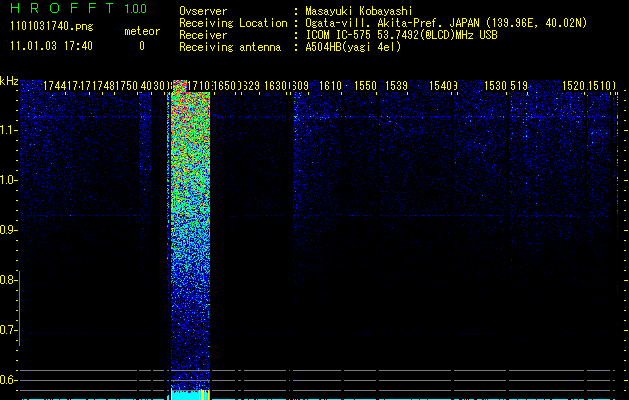Click the Receiving Location label

point(233,23)
